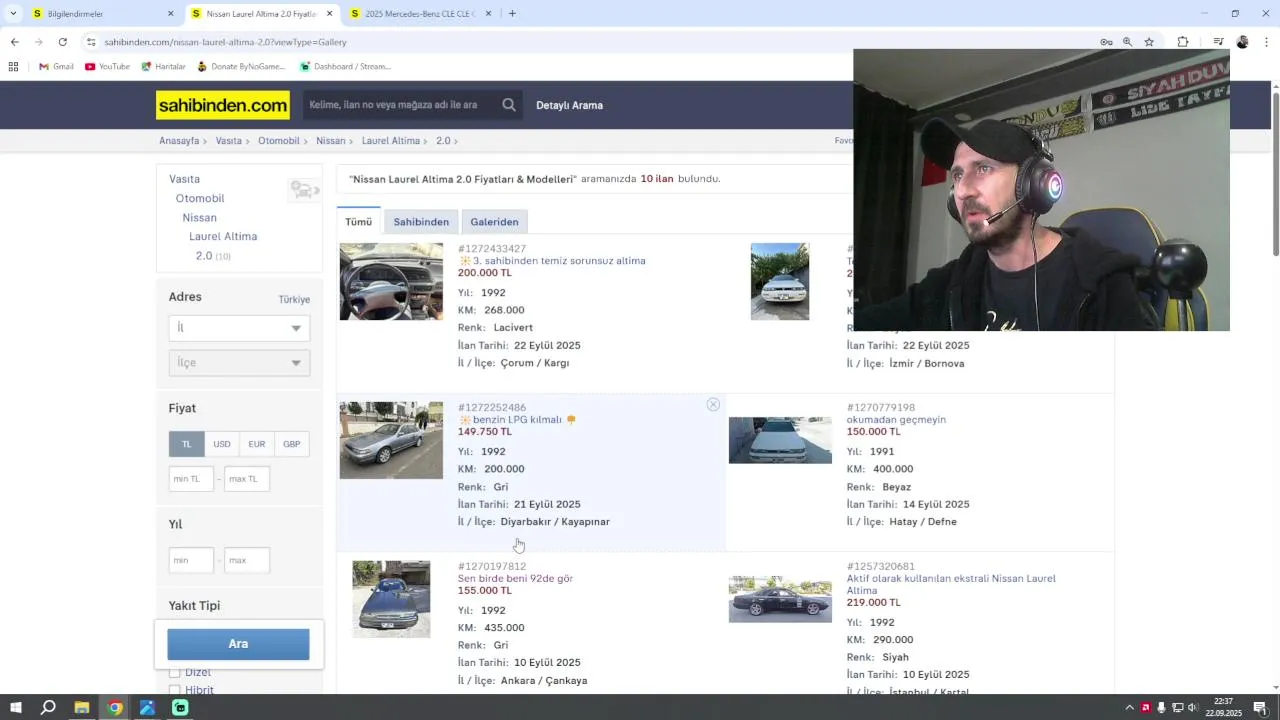Open thumbnail of 3. sahibinden temiz listing
Screen dimensions: 1280x720
pyautogui.click(x=391, y=281)
